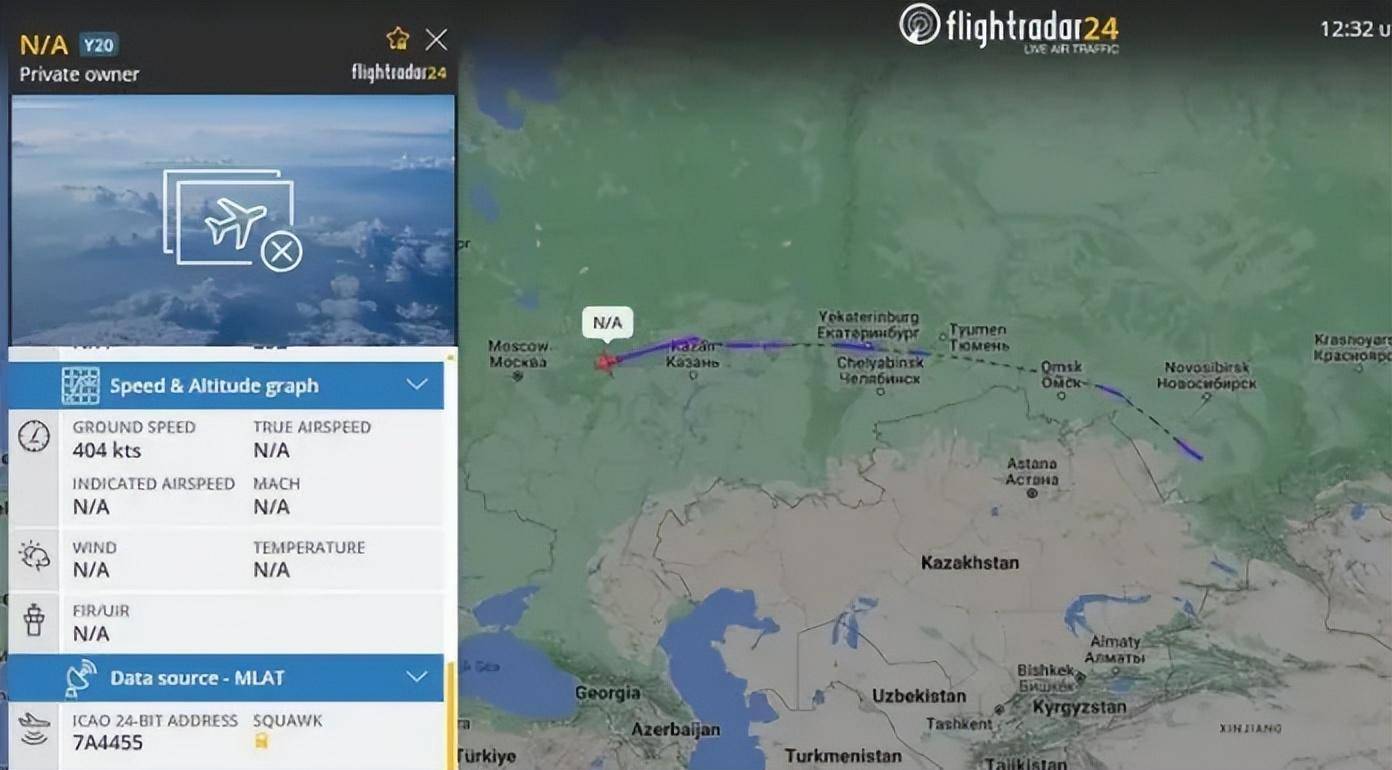Click the Y20 aircraft type badge
The width and height of the screenshot is (1392, 770).
[99, 44]
